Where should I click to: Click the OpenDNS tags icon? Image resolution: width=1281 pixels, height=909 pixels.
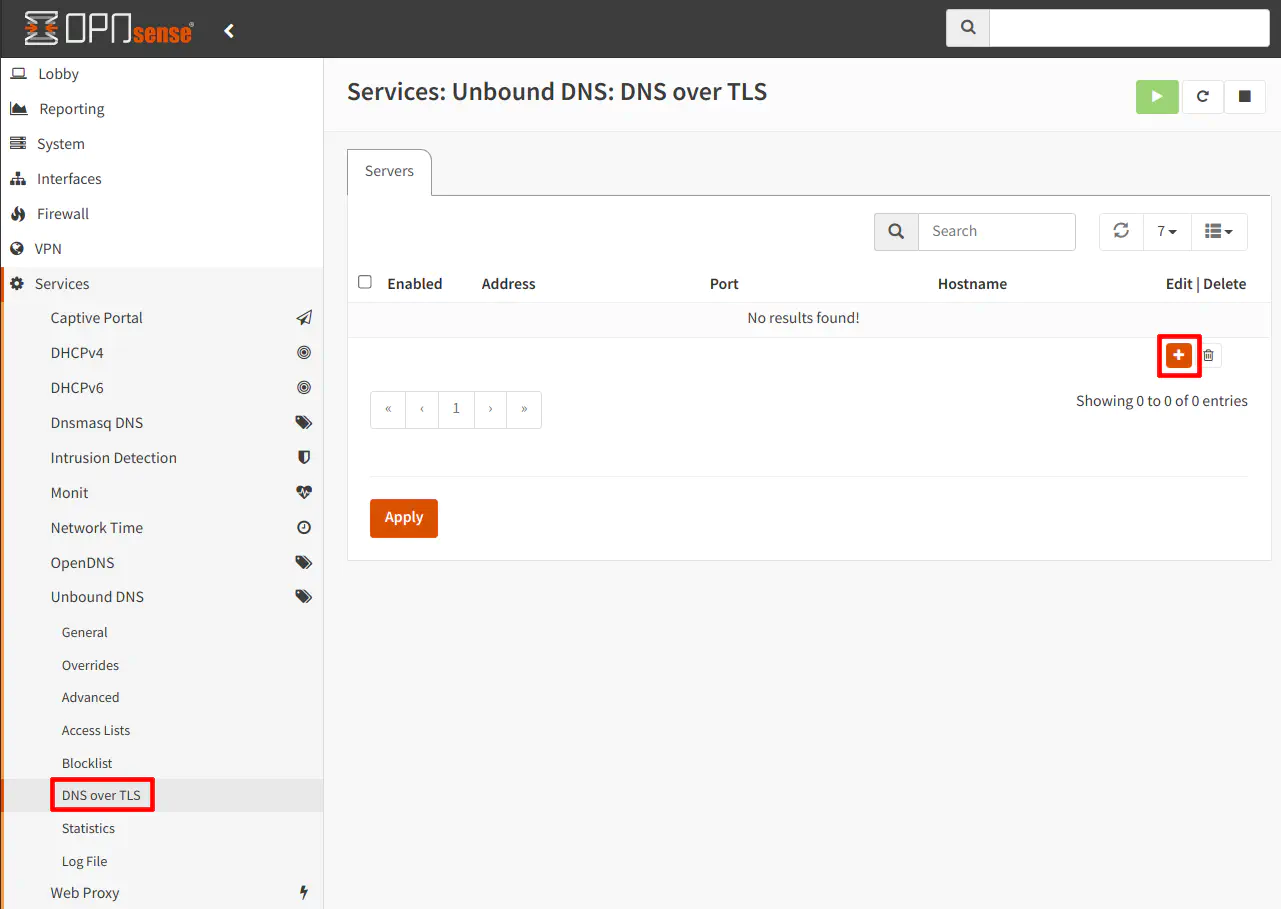point(304,563)
